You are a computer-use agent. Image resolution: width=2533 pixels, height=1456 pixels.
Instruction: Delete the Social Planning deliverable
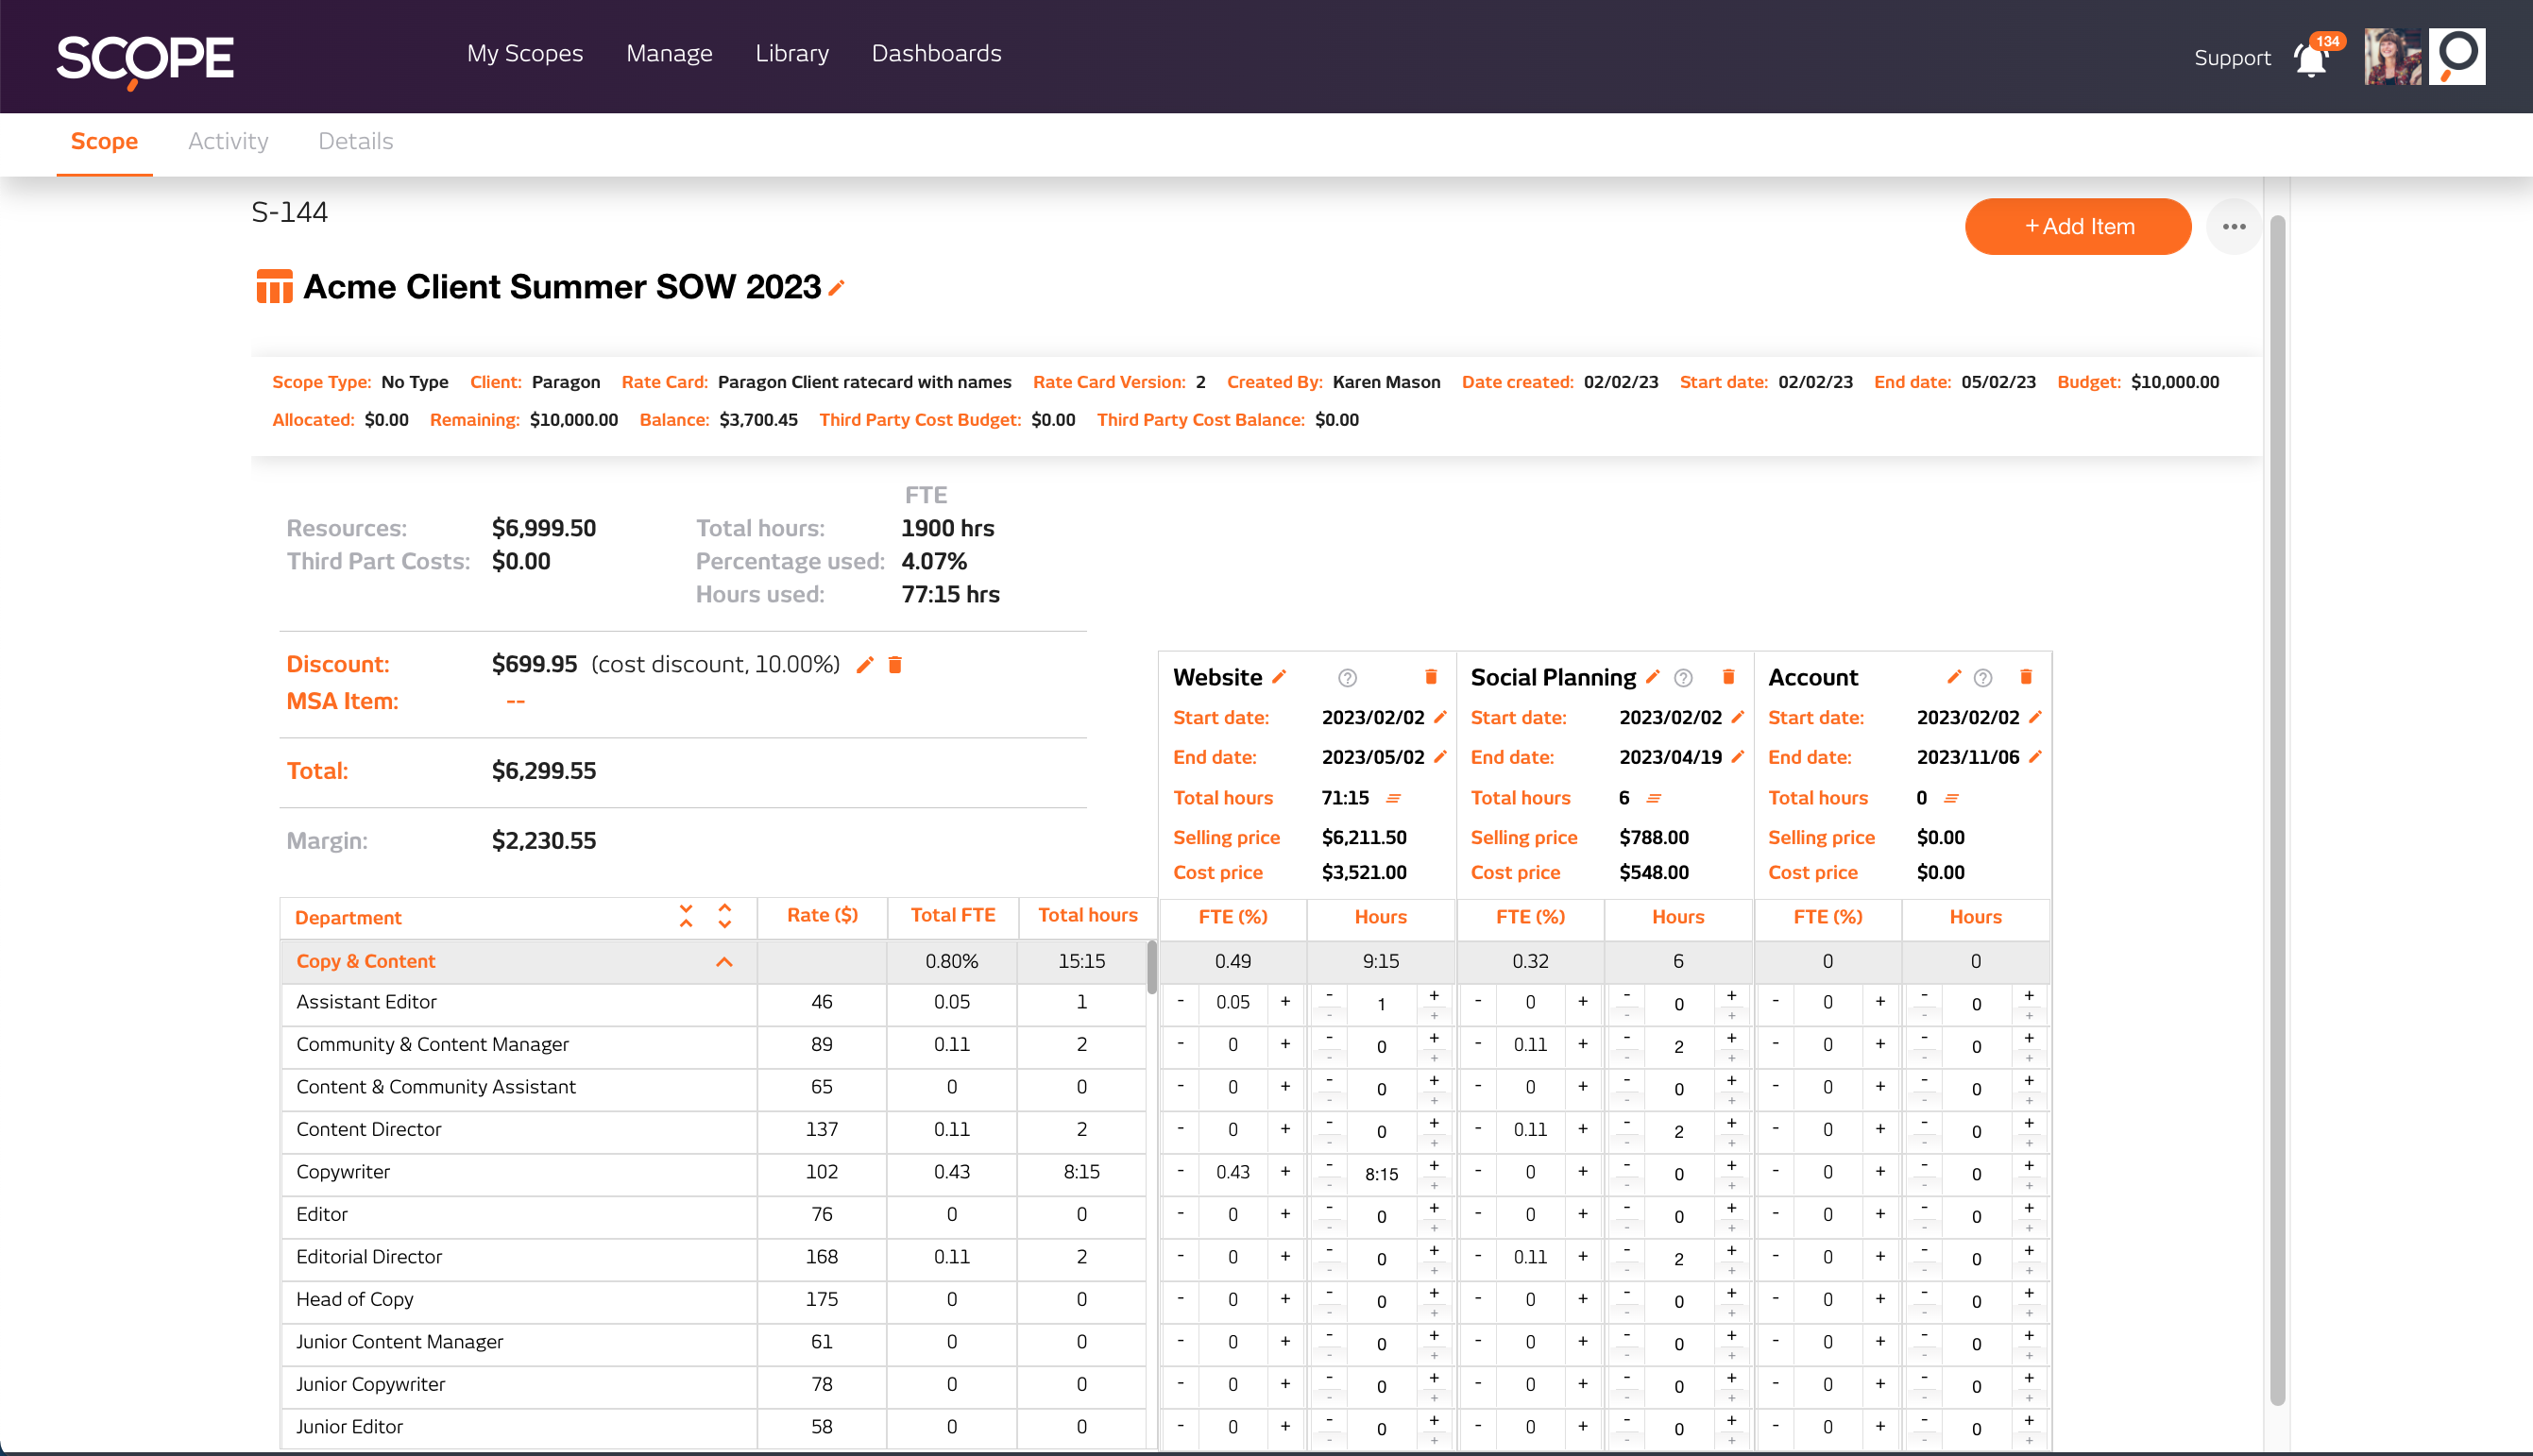pos(1728,677)
